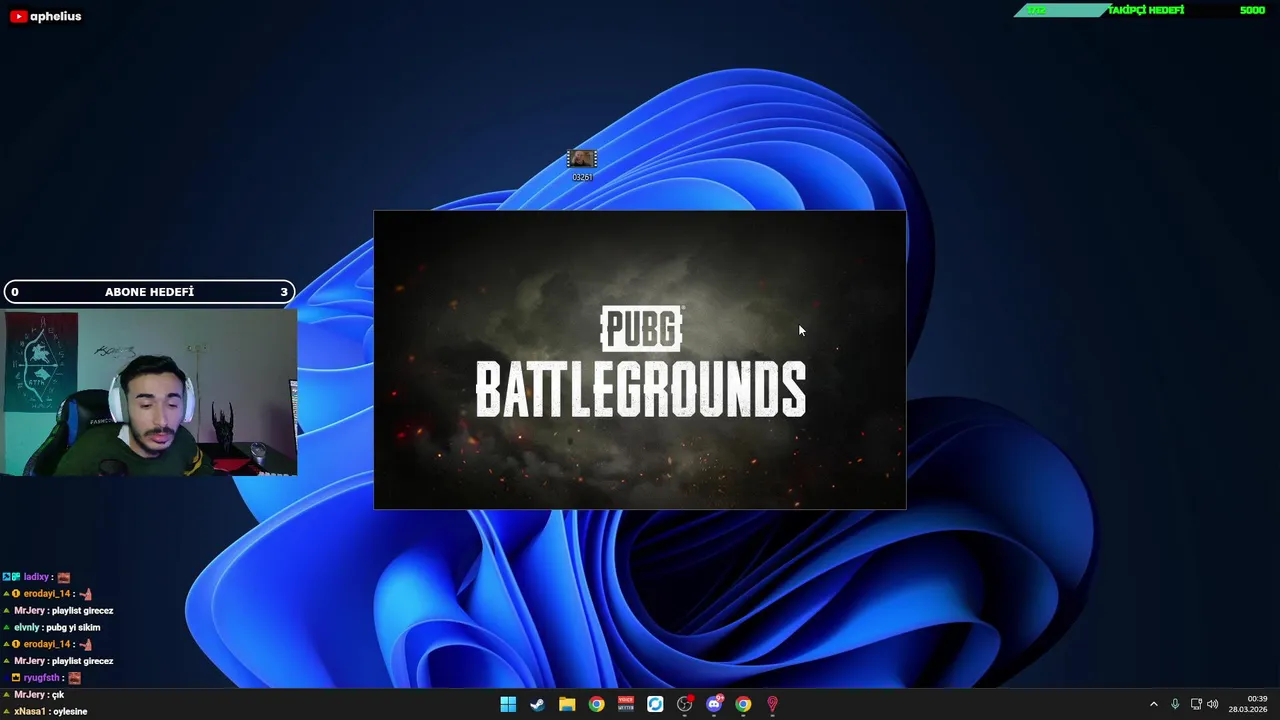Screen dimensions: 1280x720
Task: Click the ladixy chat username
Action: 36,577
